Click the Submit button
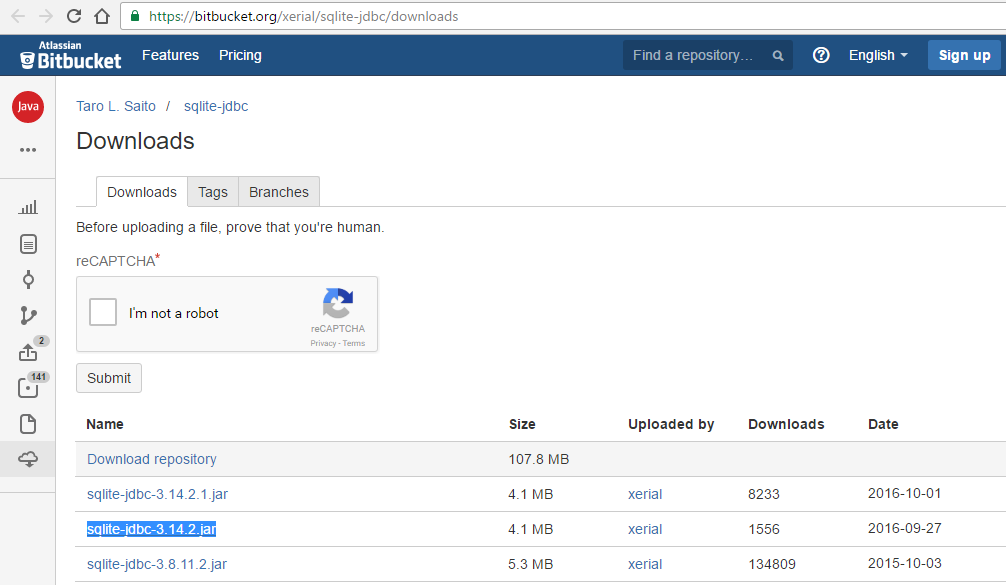The height and width of the screenshot is (585, 1006). click(109, 378)
